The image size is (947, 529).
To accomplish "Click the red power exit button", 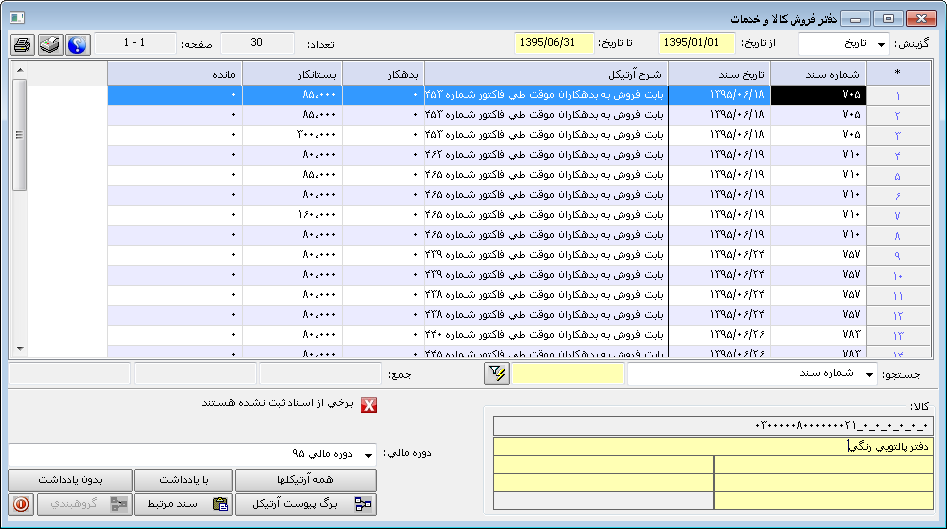I will coord(21,504).
